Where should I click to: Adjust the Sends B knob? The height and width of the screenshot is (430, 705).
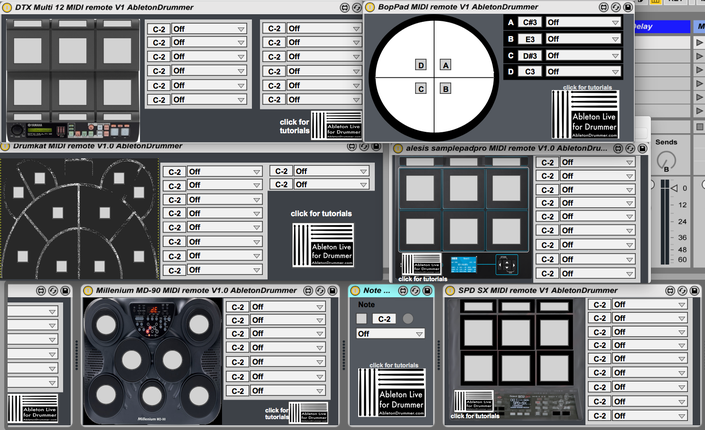pos(666,161)
